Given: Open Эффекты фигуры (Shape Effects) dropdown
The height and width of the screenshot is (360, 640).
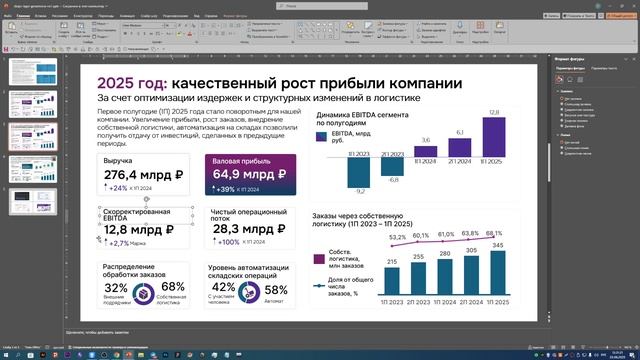Looking at the screenshot, I should (x=393, y=36).
